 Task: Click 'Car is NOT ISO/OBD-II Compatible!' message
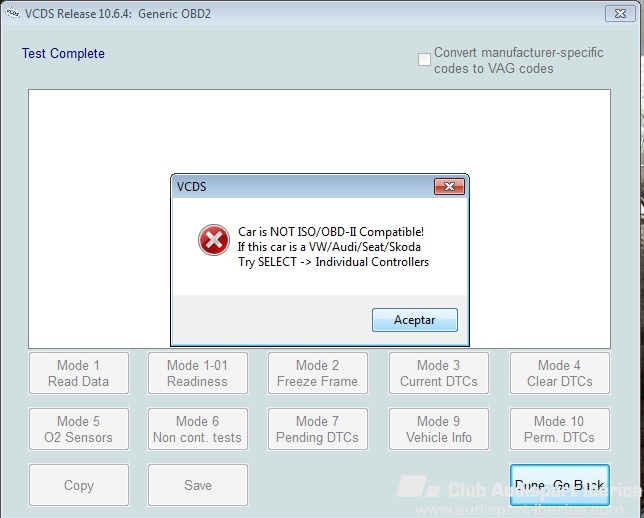click(x=331, y=232)
